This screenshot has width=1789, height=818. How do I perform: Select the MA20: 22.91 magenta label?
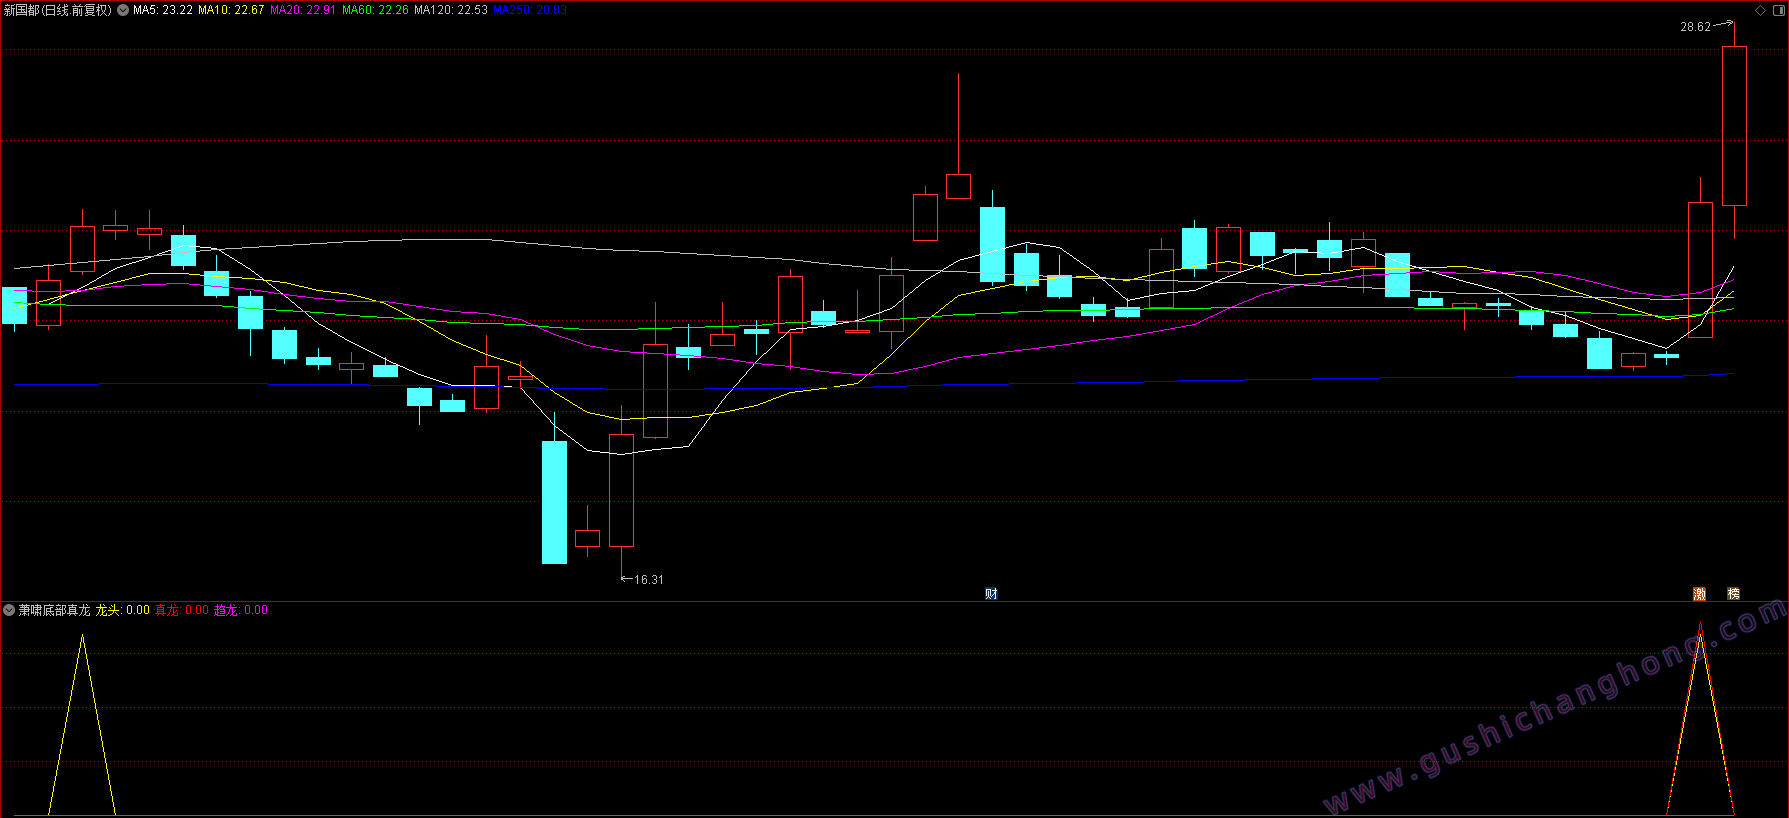[x=303, y=10]
